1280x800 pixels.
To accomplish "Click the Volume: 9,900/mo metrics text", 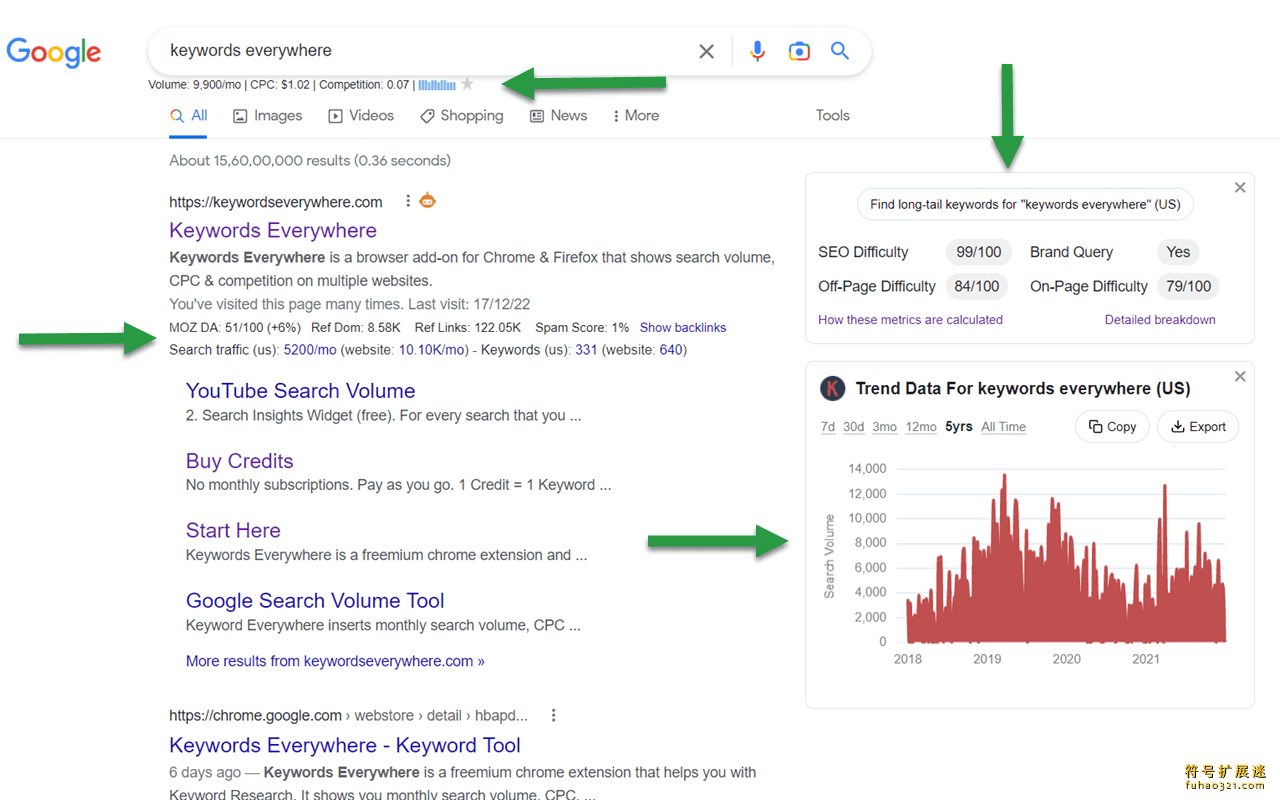I will click(195, 85).
